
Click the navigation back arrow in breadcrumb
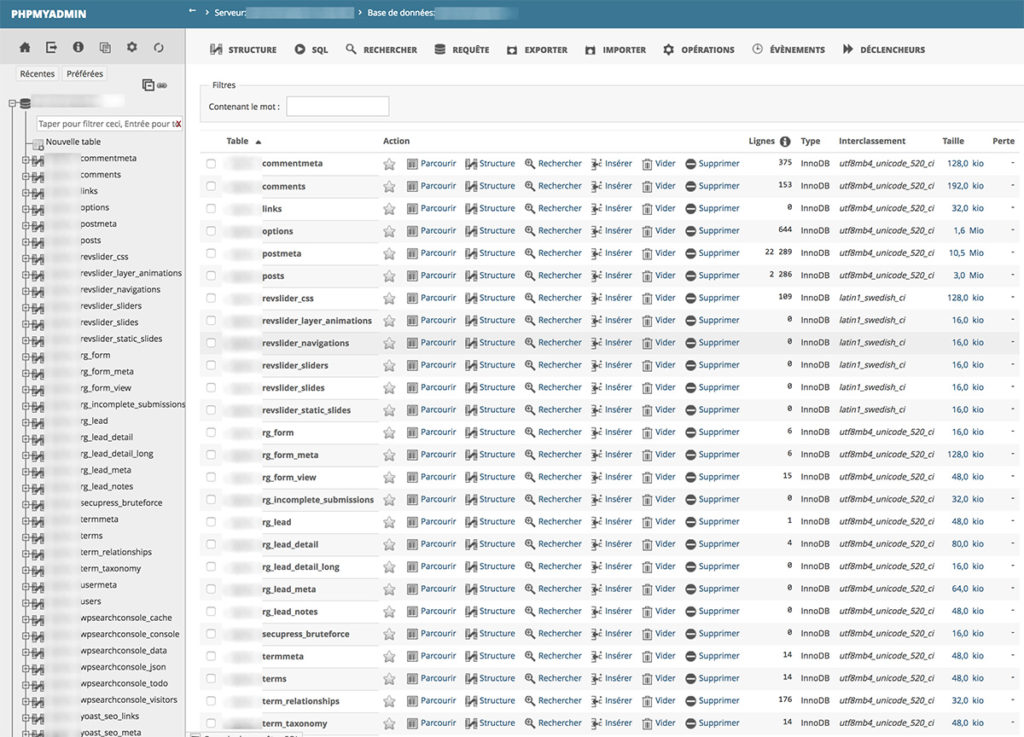click(192, 12)
